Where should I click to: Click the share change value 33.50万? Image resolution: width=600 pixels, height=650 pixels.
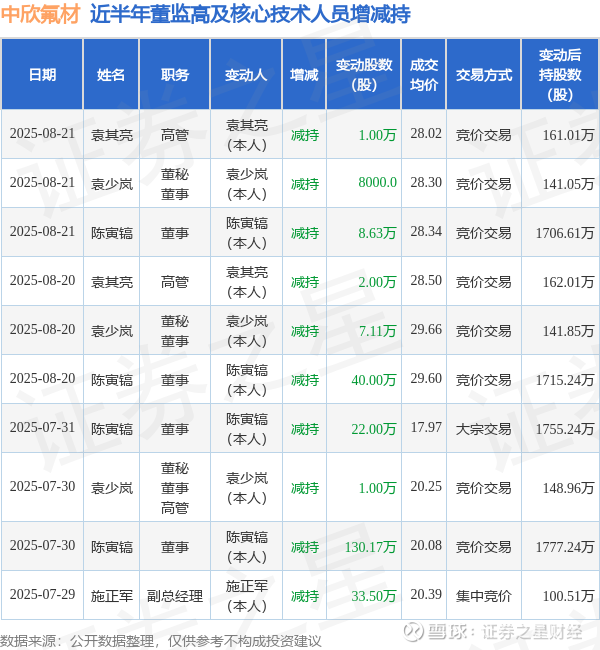tap(374, 596)
